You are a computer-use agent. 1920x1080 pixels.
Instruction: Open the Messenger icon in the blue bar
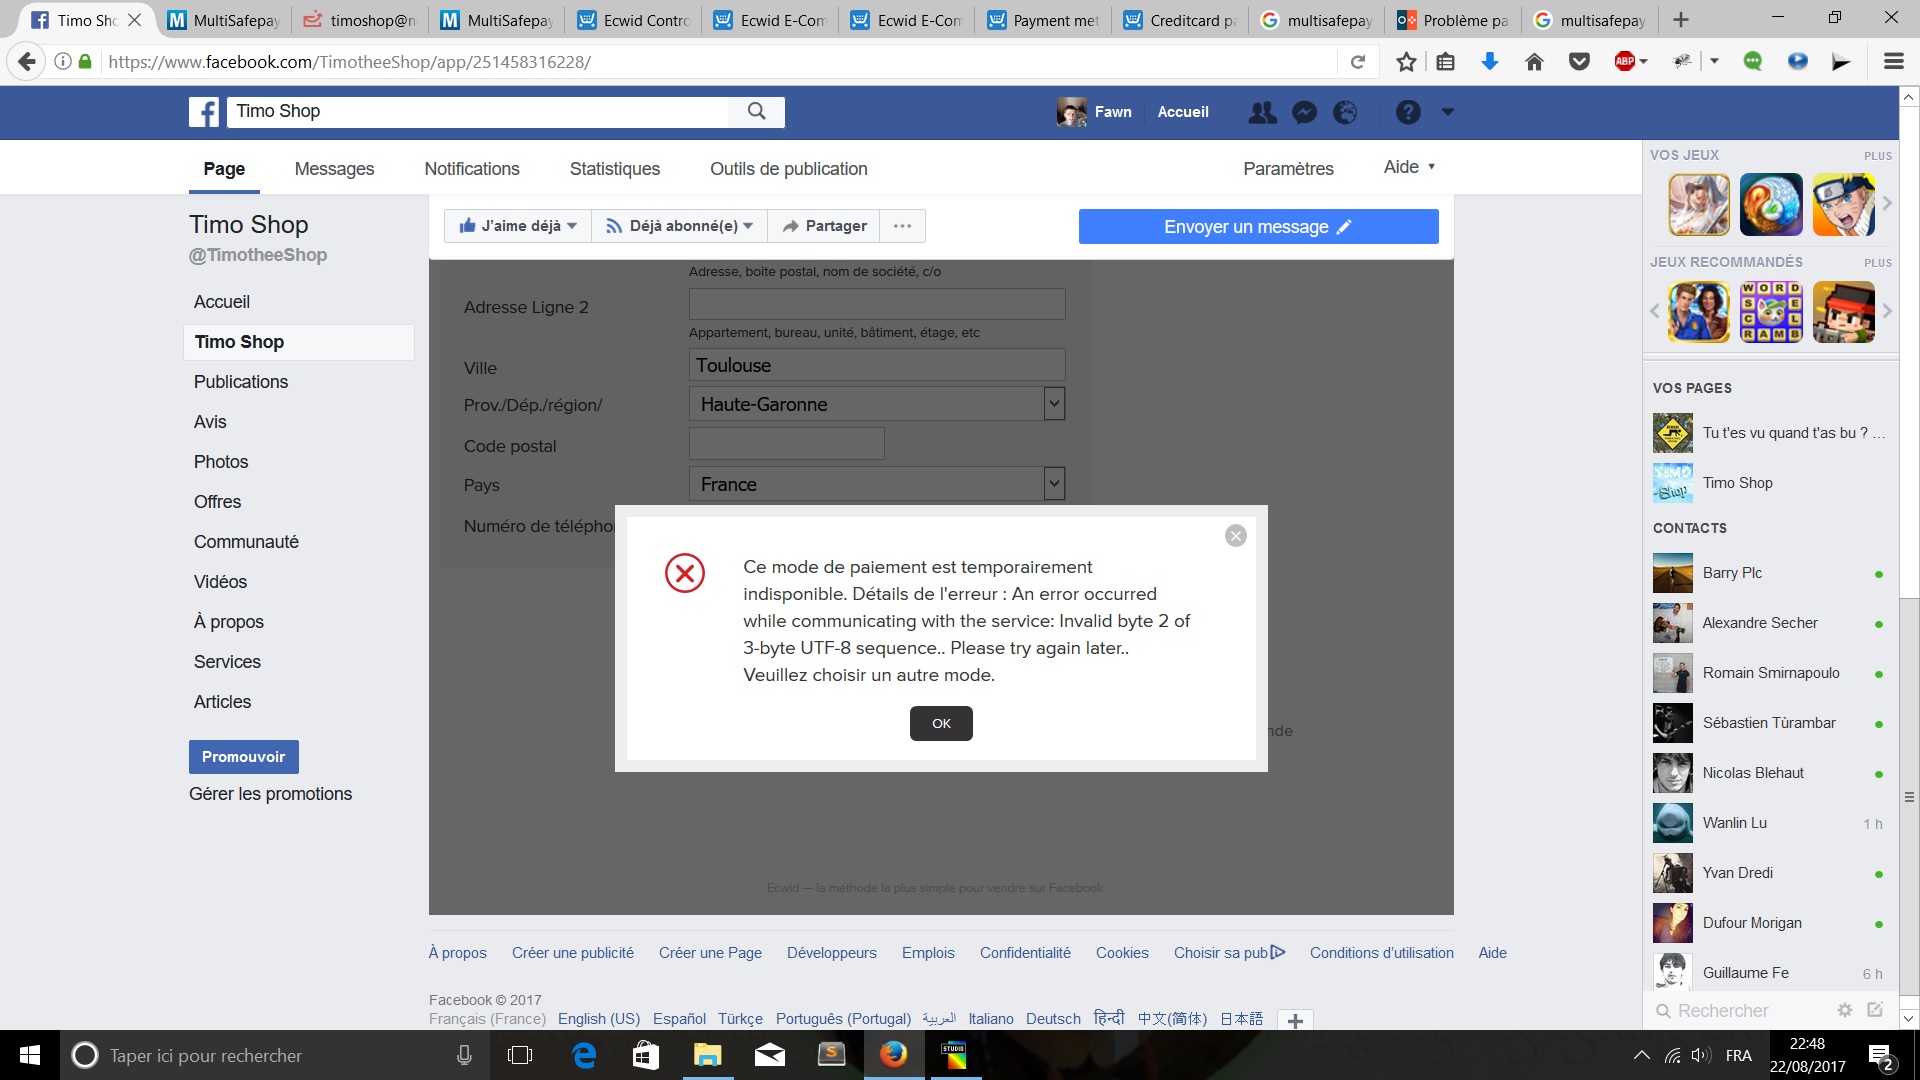(x=1304, y=112)
